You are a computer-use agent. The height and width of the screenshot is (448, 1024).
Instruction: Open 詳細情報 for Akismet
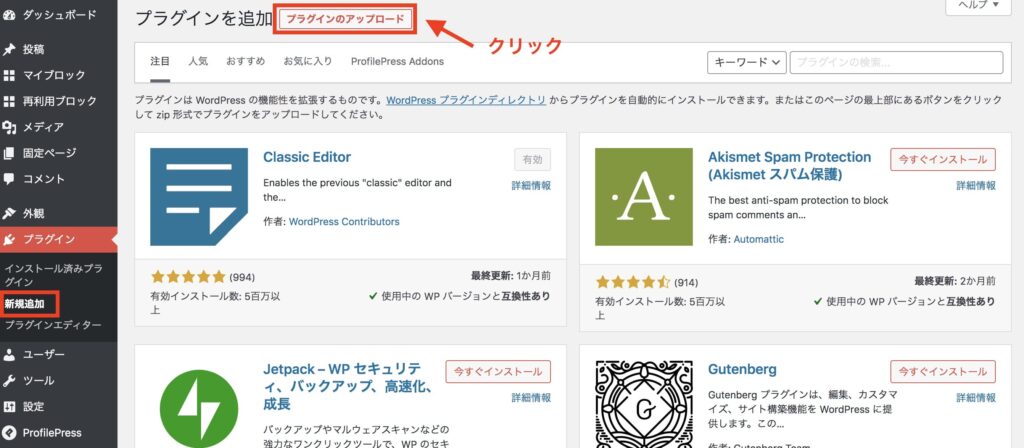point(976,185)
